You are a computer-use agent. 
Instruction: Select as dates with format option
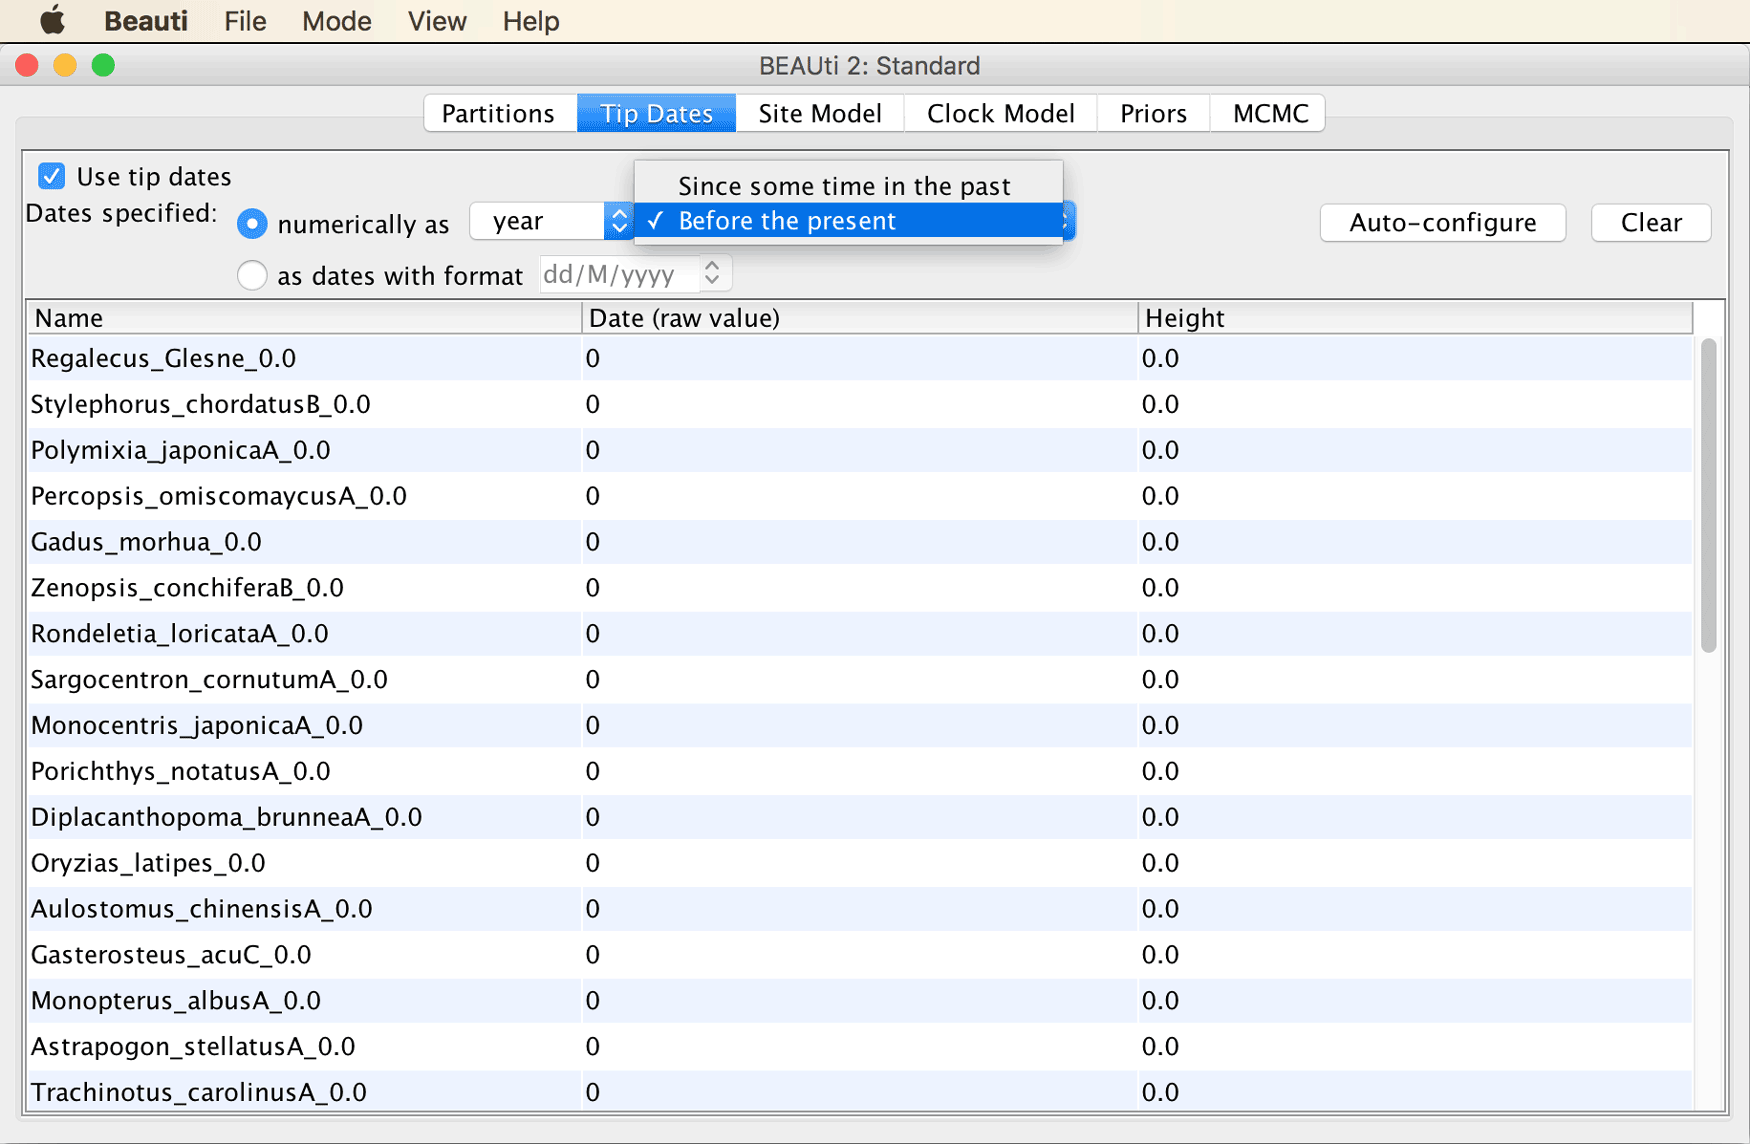point(252,275)
